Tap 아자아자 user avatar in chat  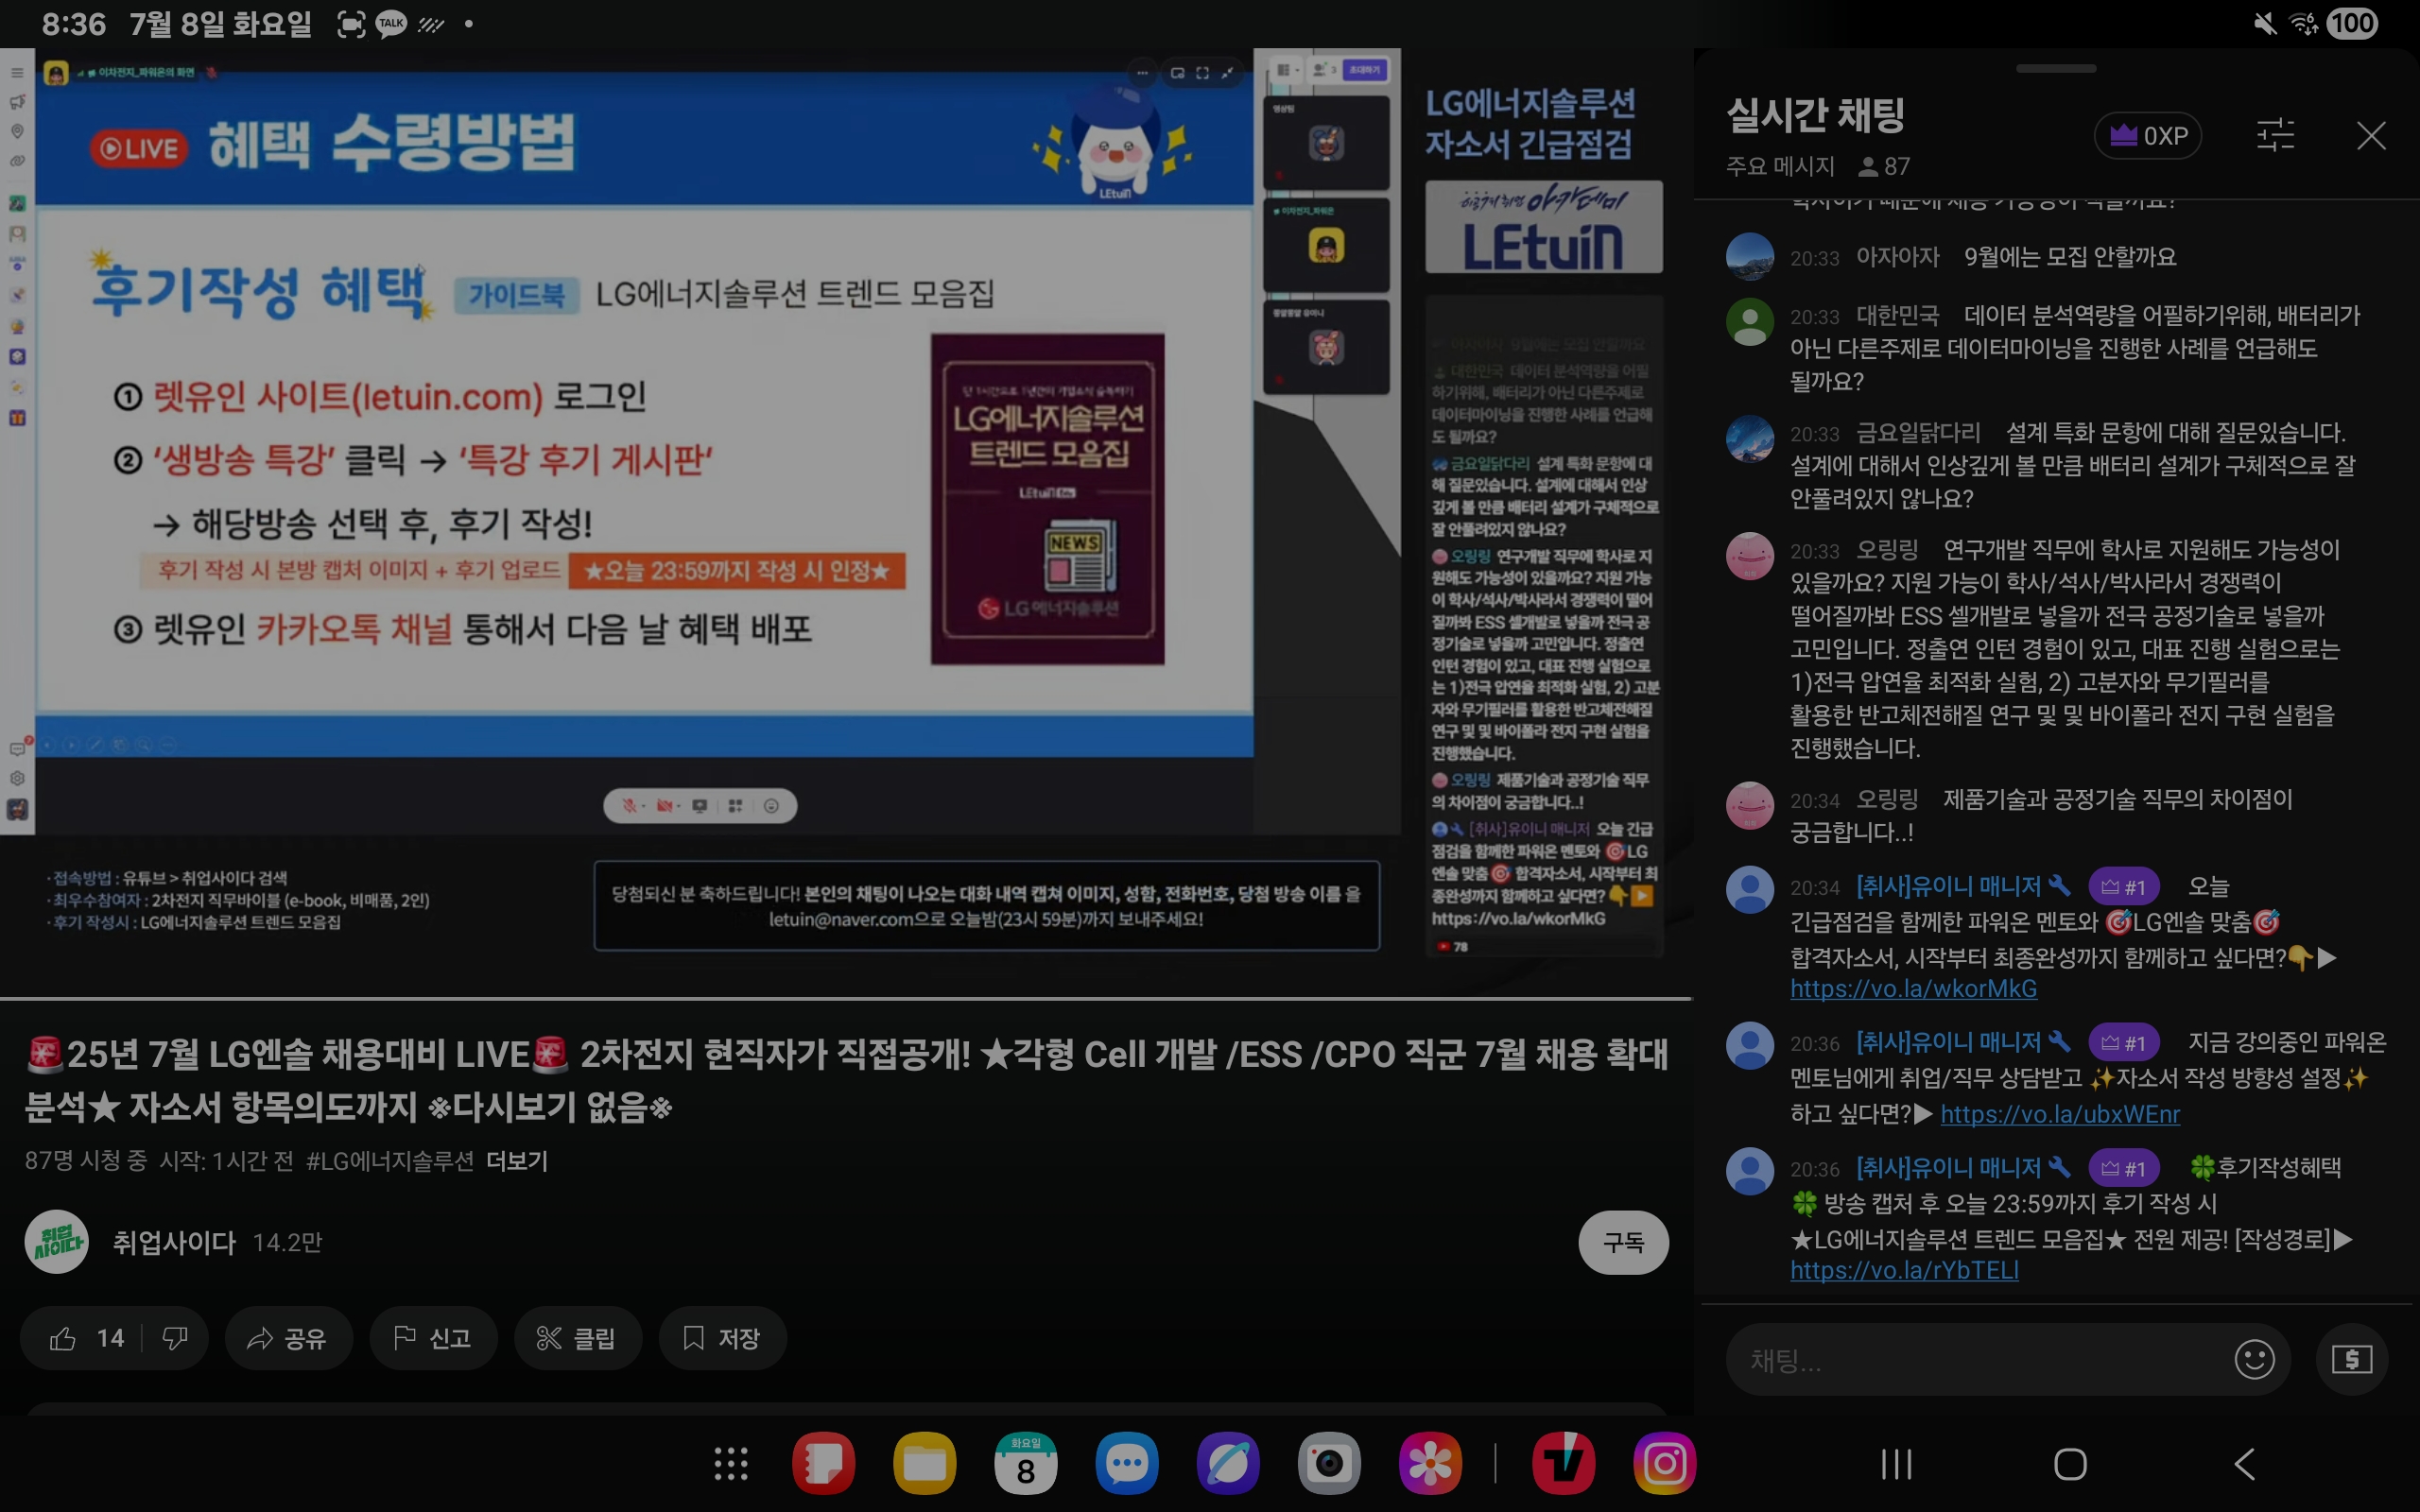1750,257
